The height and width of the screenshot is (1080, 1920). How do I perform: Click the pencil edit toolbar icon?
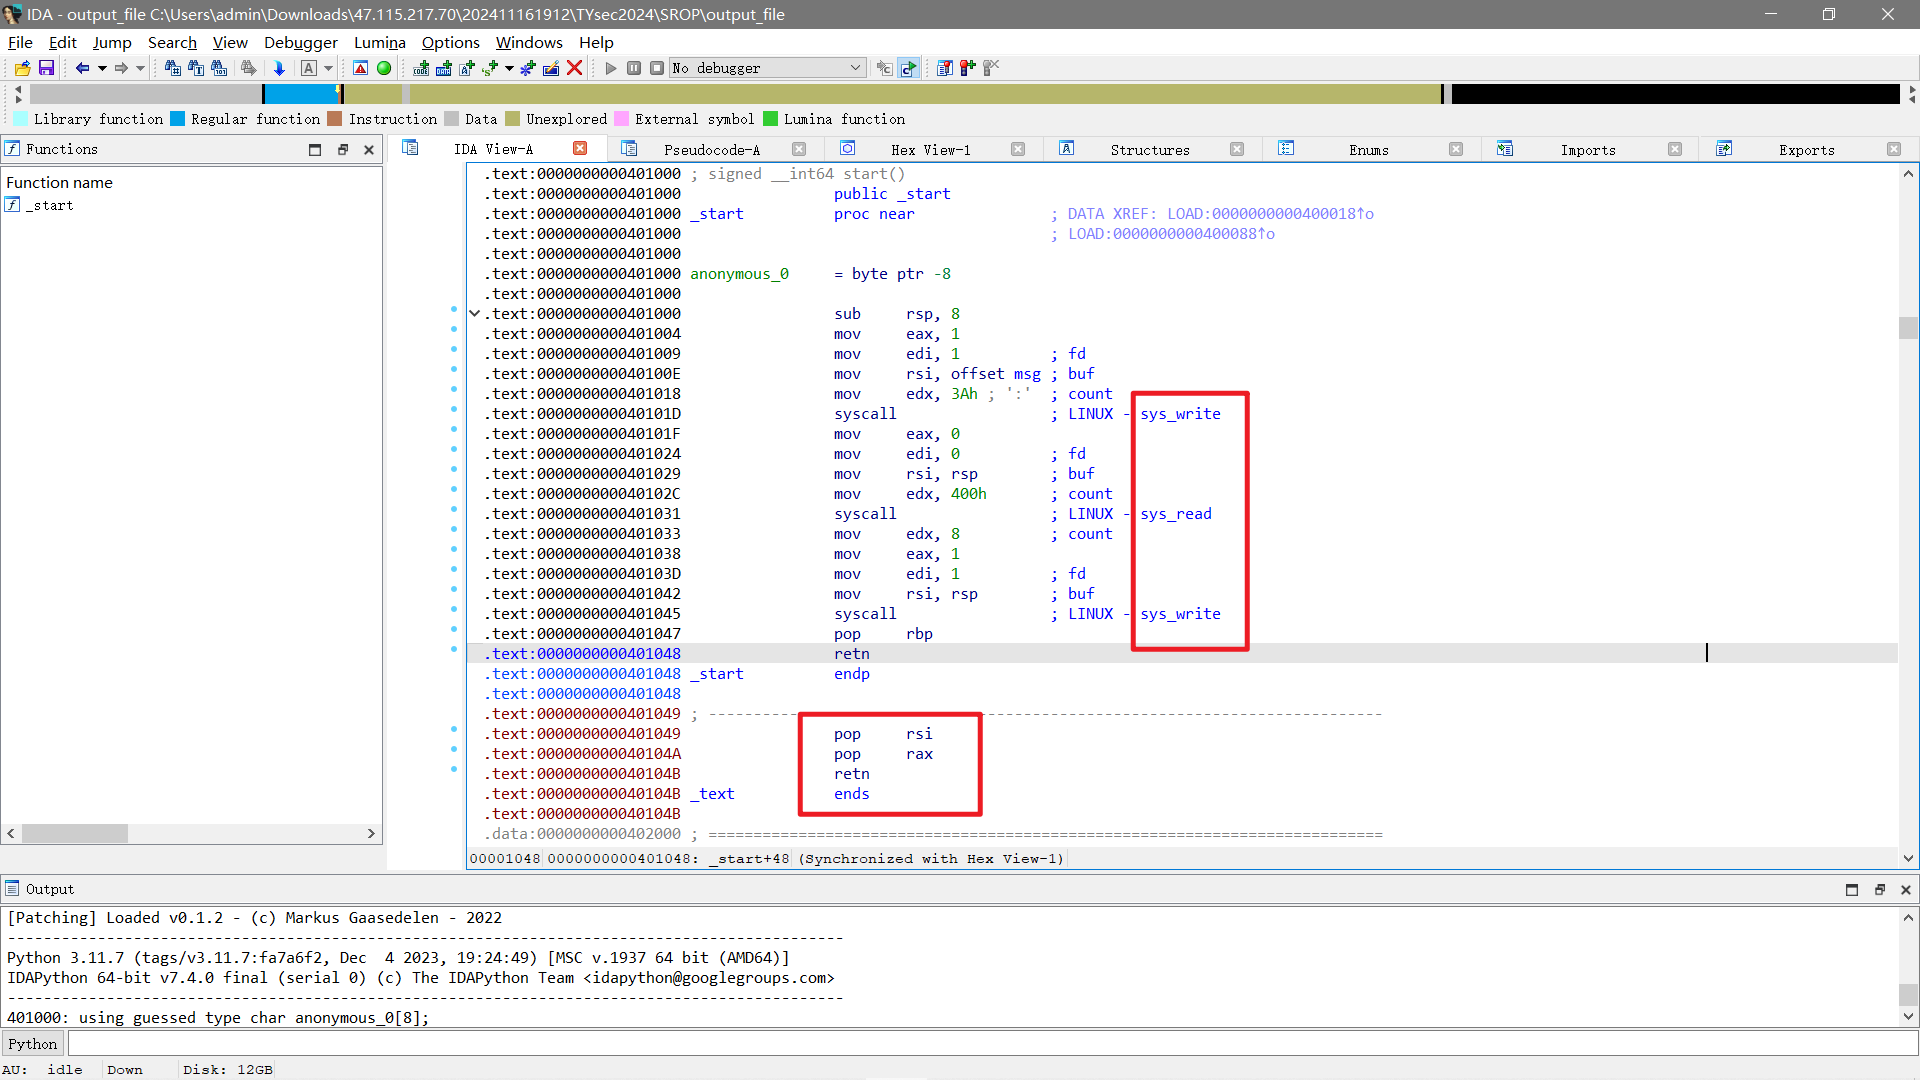coord(551,68)
